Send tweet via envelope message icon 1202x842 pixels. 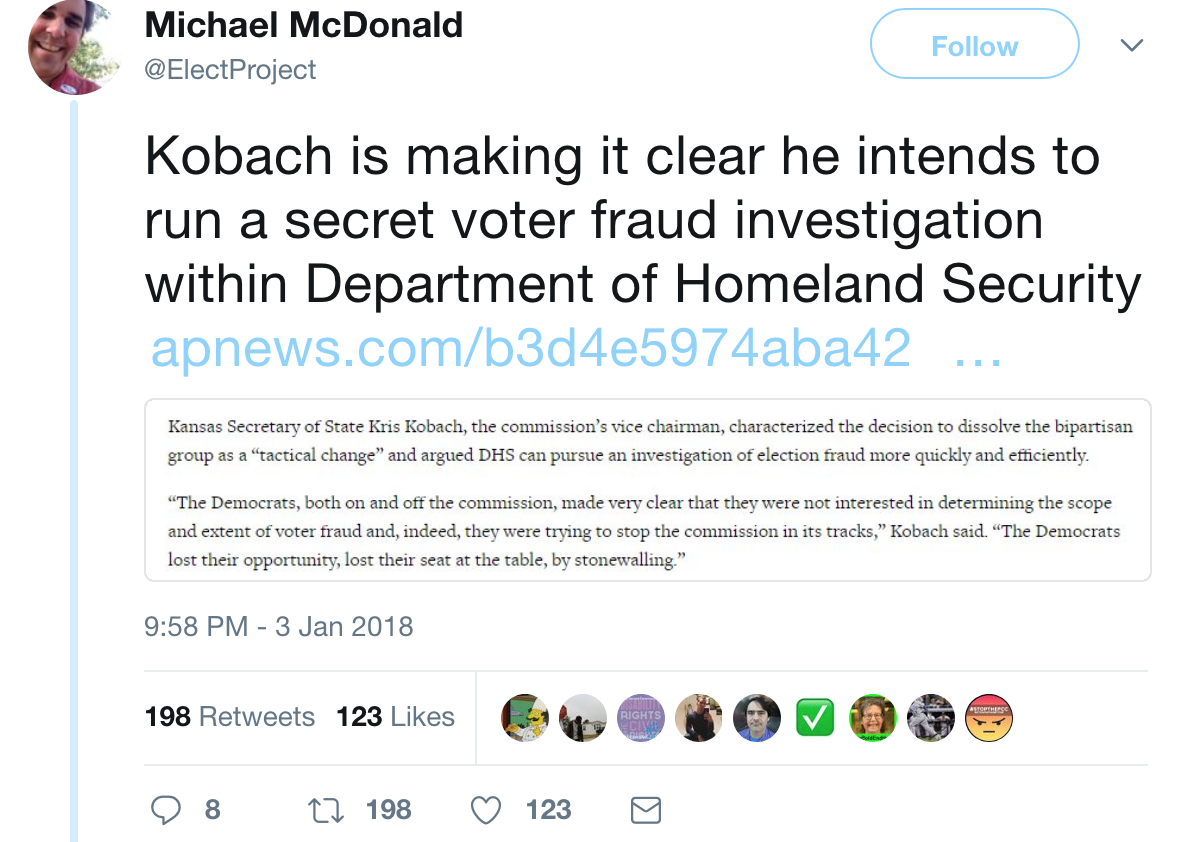click(647, 809)
